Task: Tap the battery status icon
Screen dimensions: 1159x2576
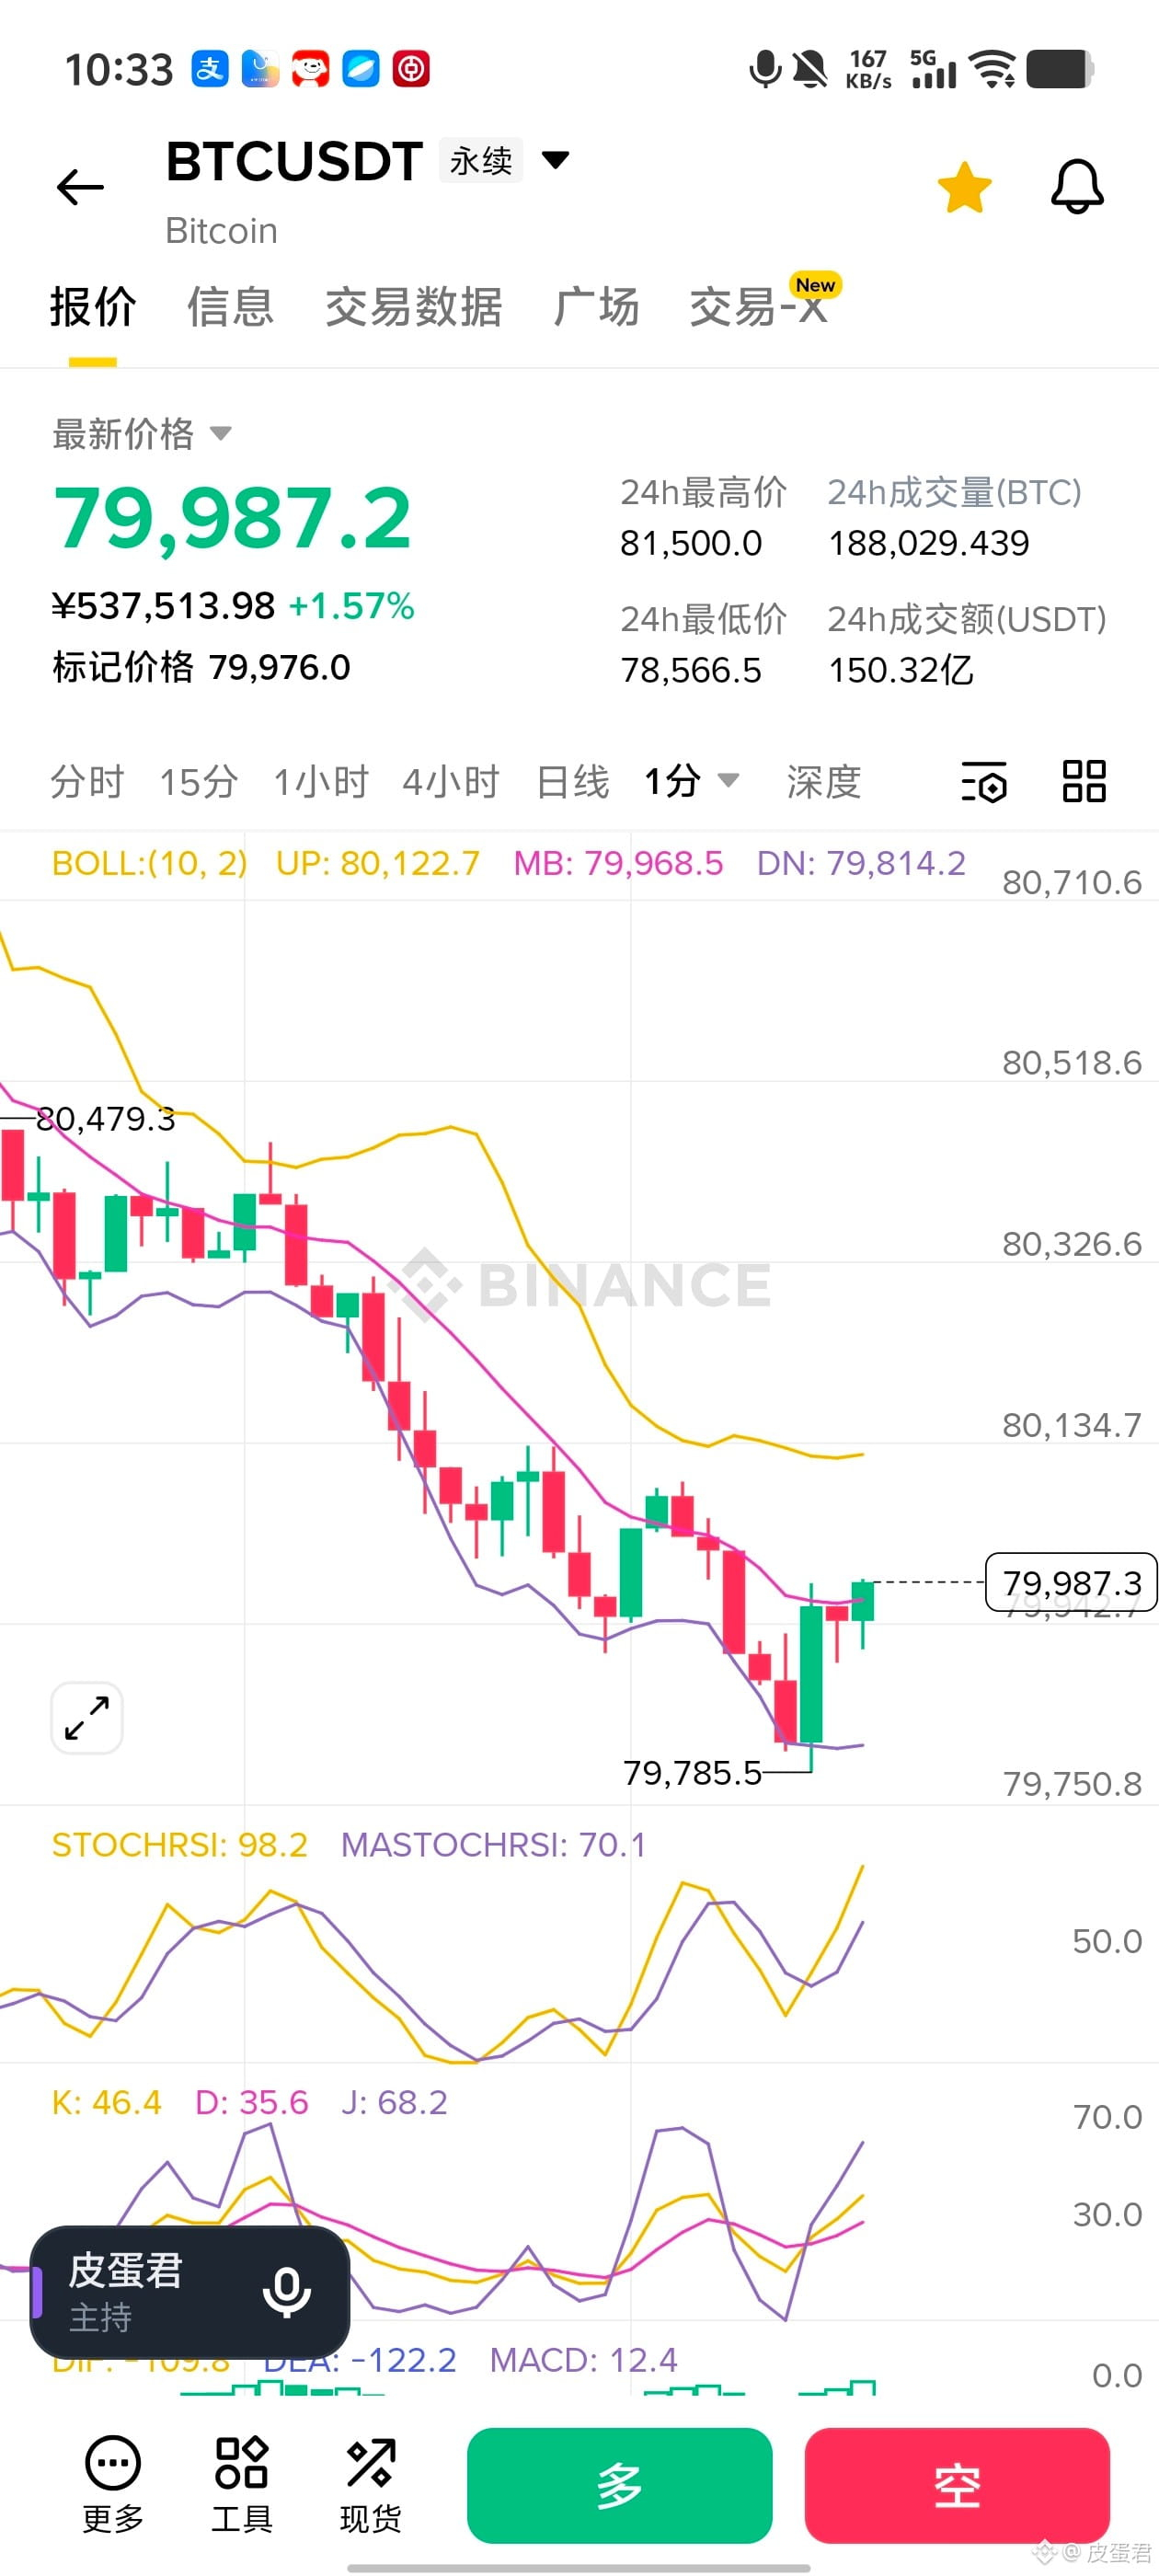Action: (1060, 69)
